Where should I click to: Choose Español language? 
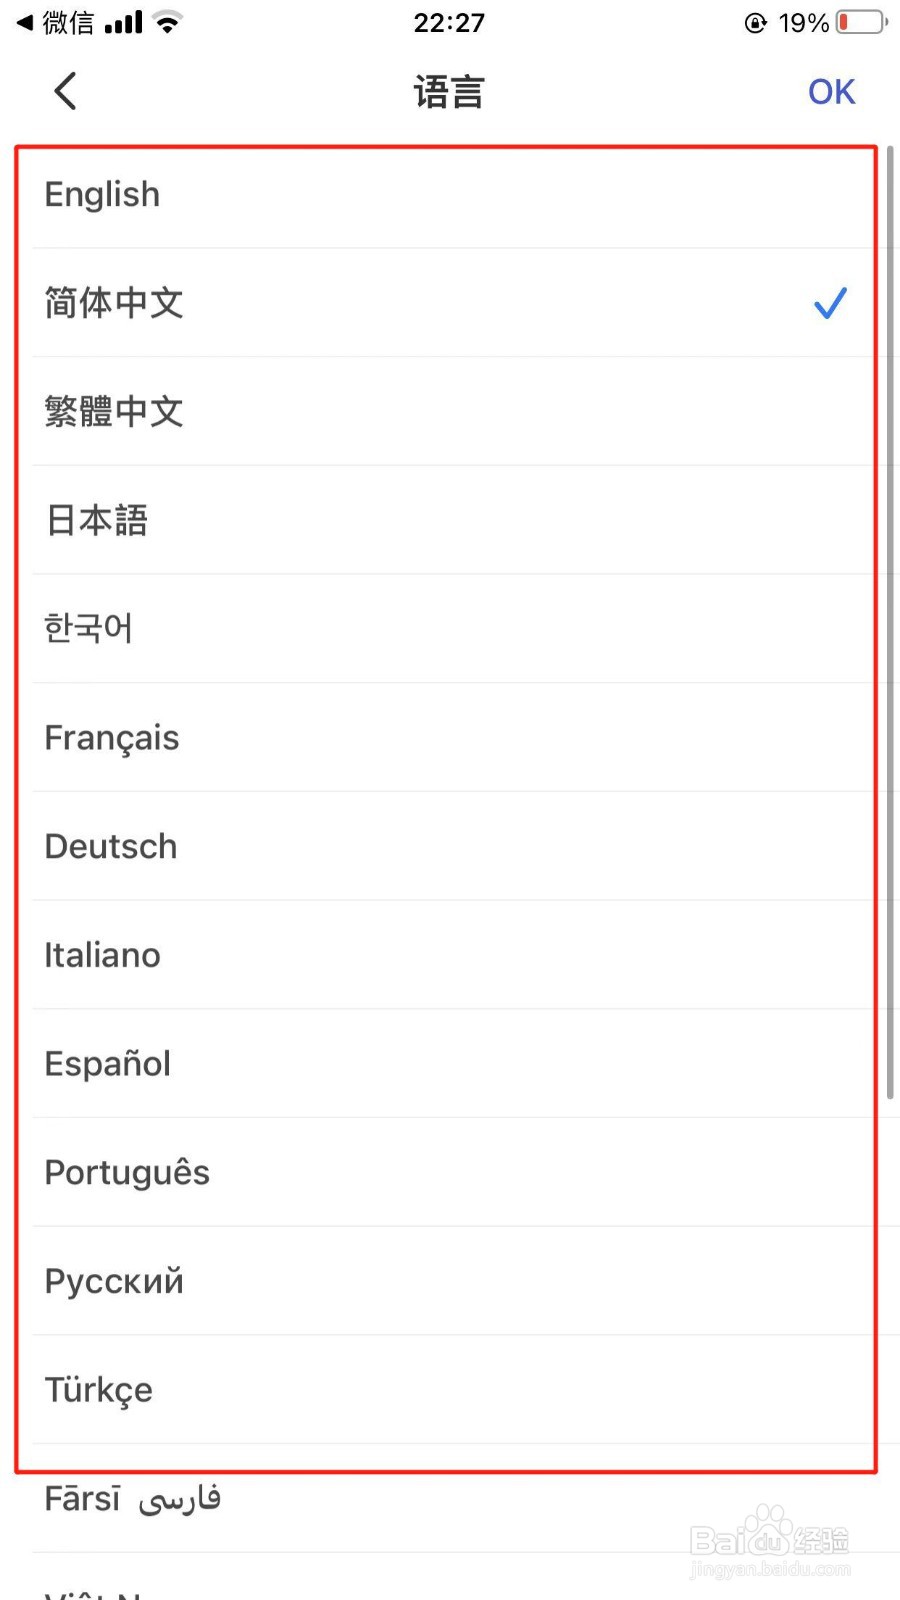450,1064
